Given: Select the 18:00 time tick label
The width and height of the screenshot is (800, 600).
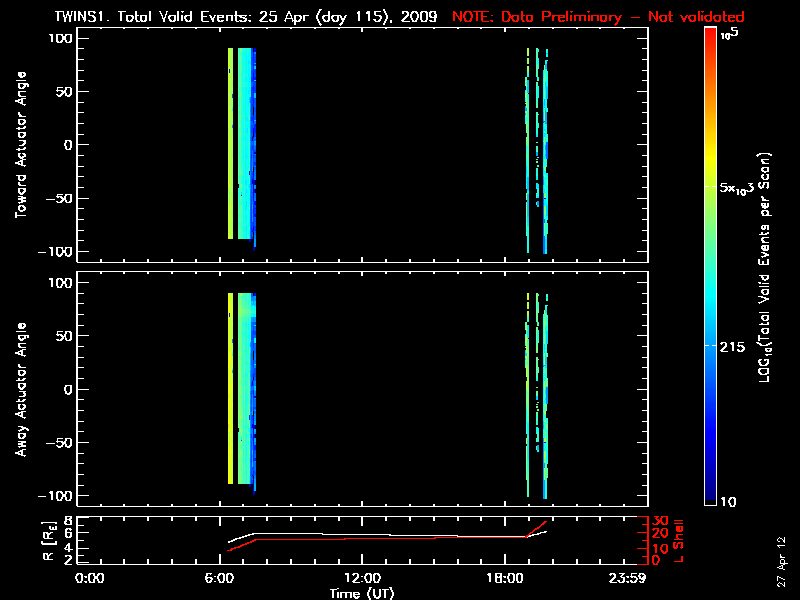Looking at the screenshot, I should tap(497, 579).
